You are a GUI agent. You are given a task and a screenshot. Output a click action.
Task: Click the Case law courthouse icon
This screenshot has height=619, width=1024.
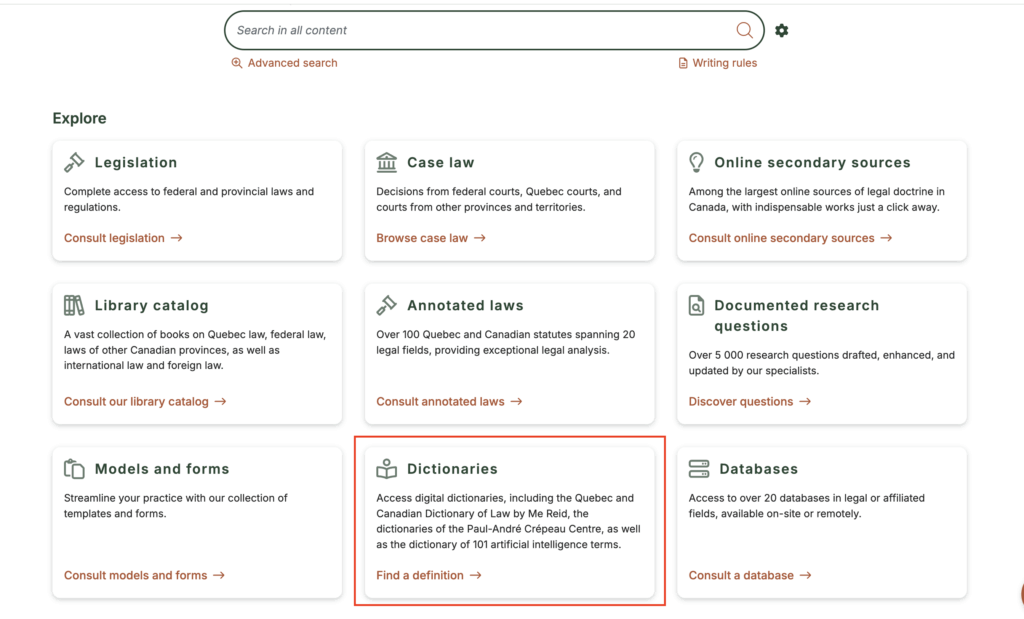(x=387, y=162)
